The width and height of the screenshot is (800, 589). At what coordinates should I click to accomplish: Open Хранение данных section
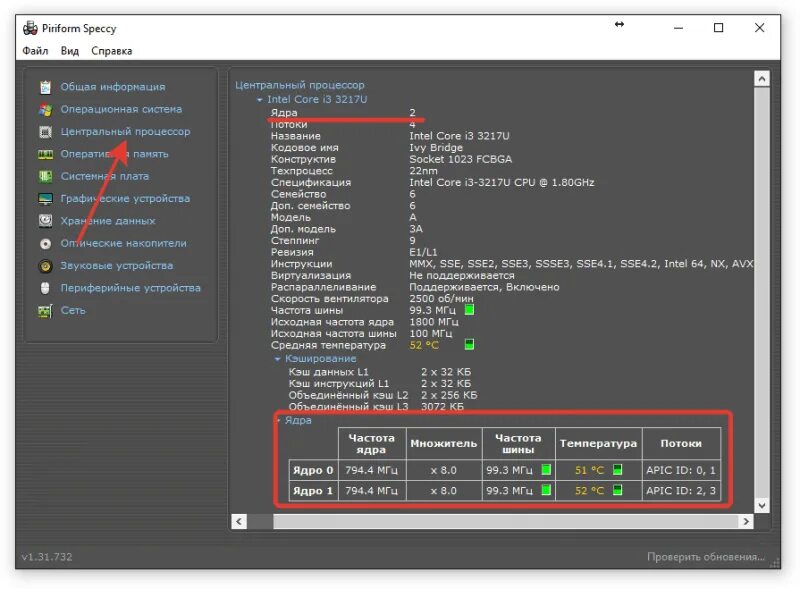[x=108, y=221]
